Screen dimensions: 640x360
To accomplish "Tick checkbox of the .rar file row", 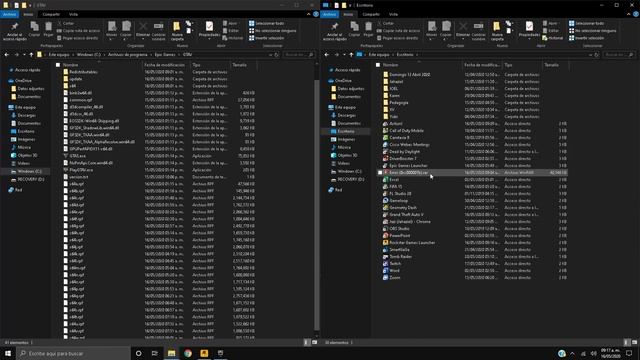I will coord(380,173).
